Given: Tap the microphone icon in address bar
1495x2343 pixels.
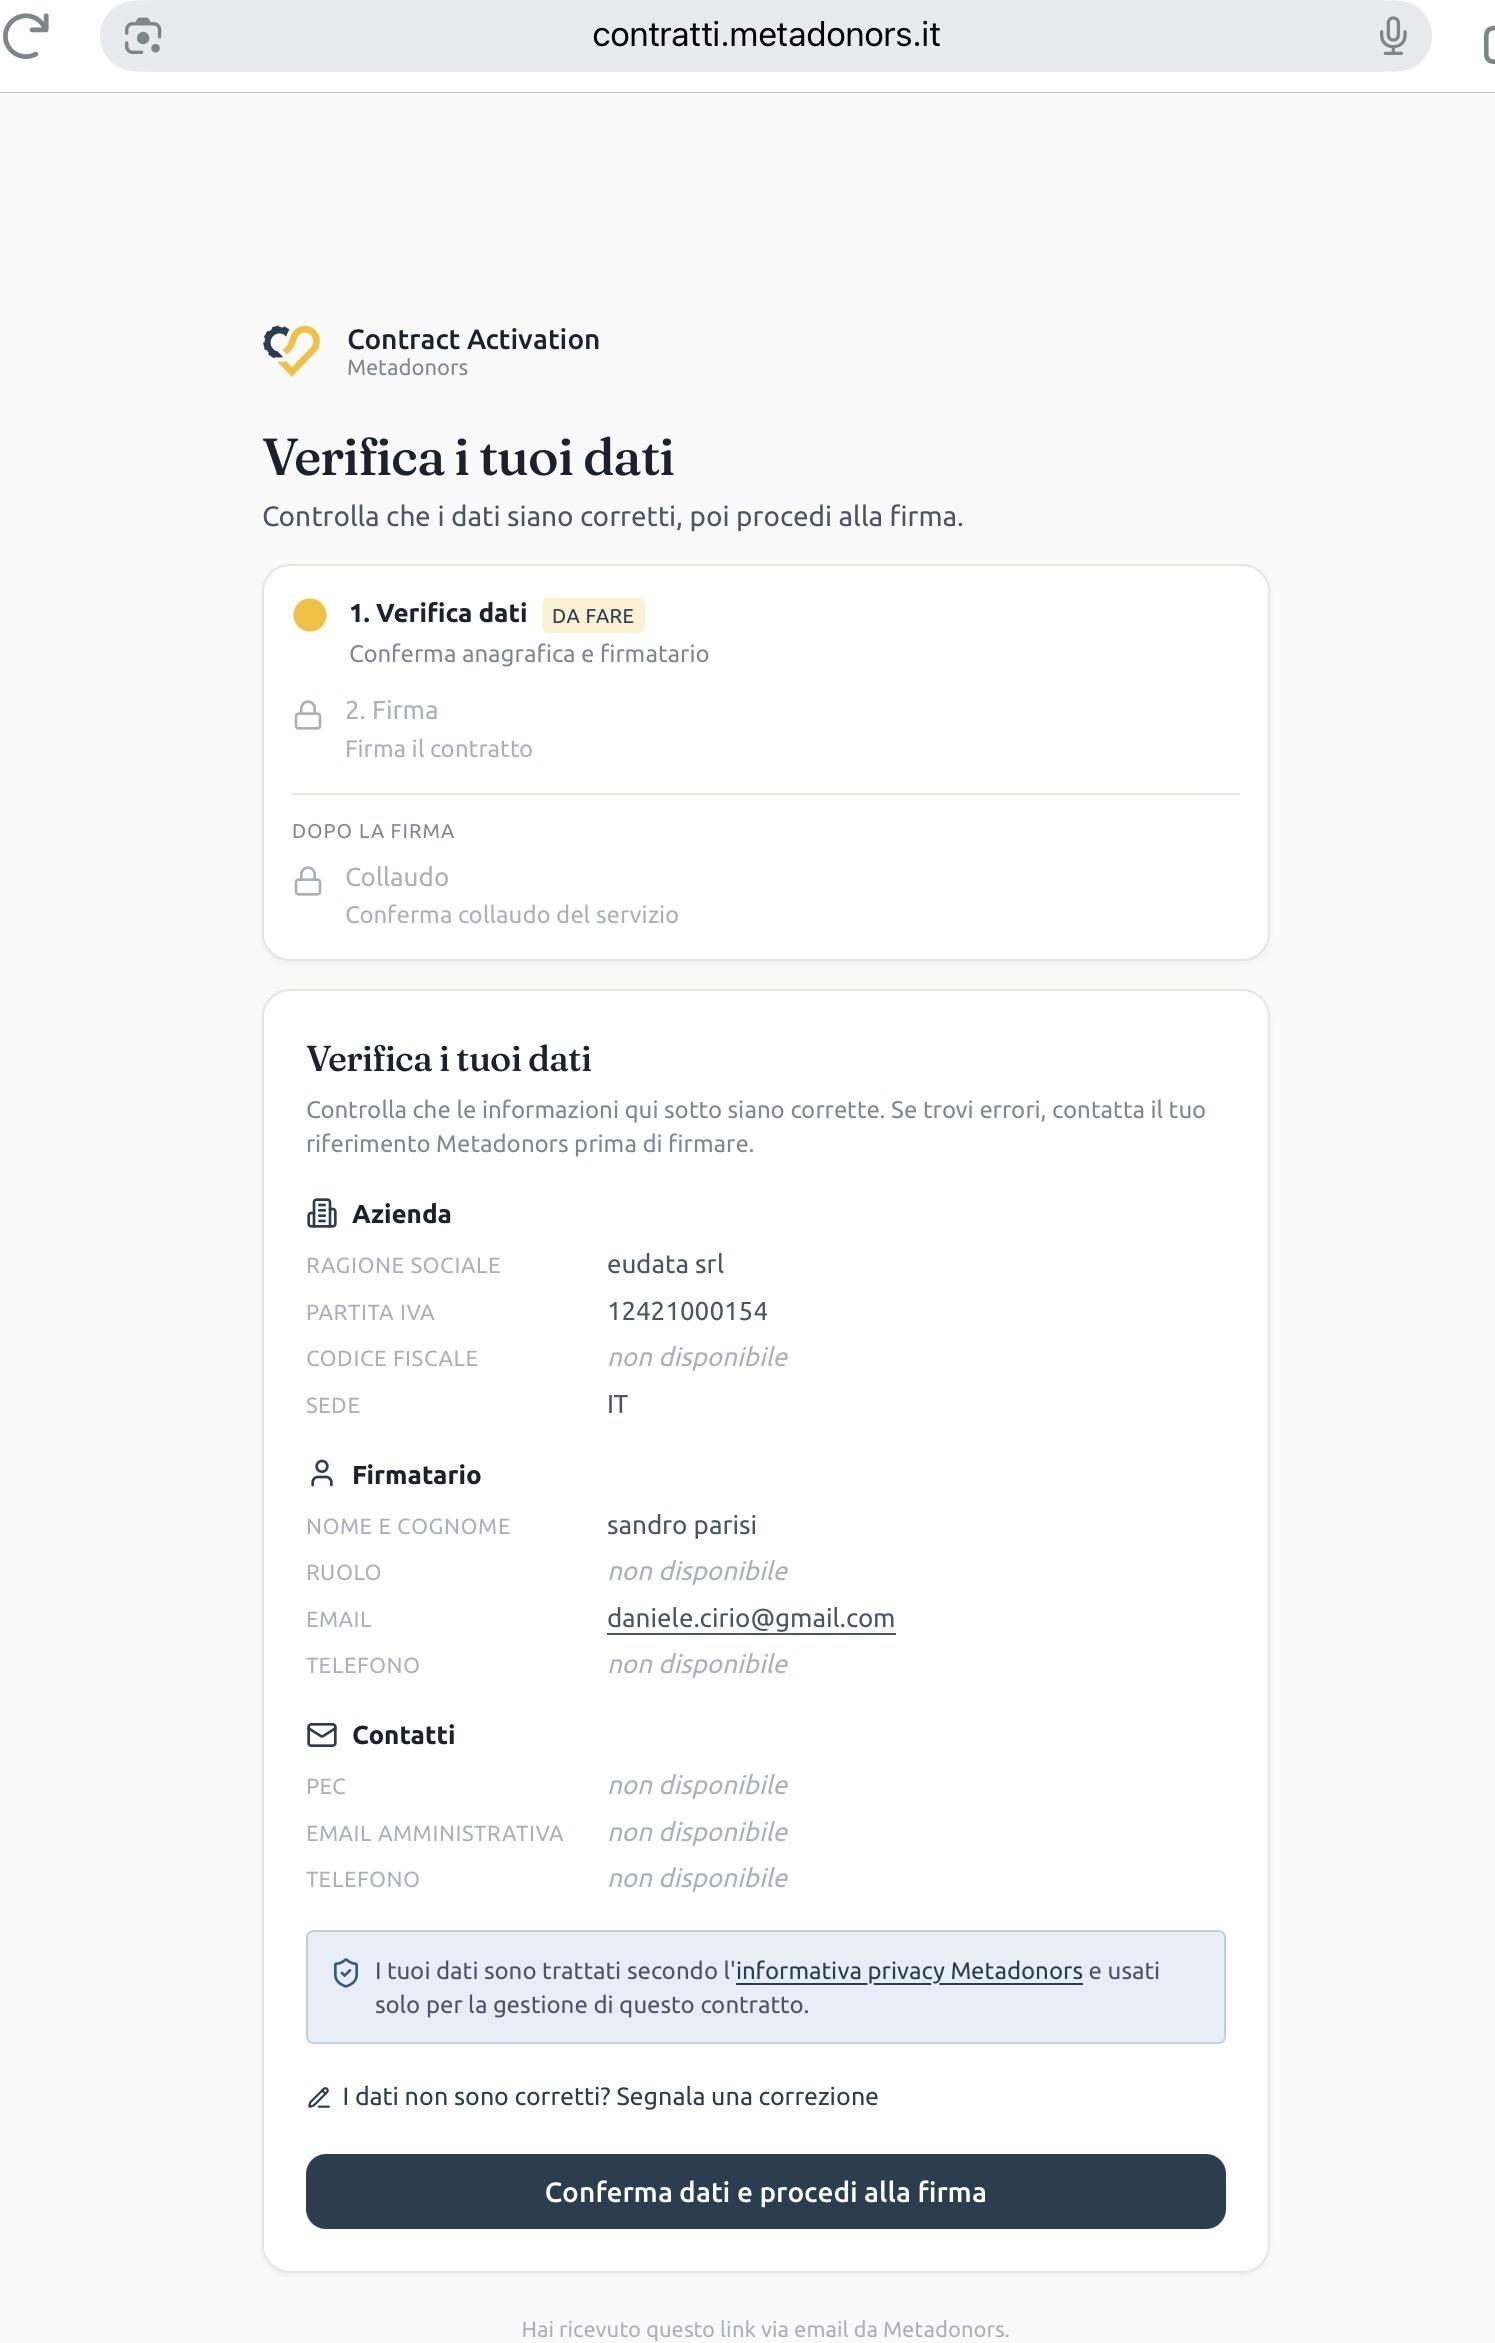Looking at the screenshot, I should [1392, 36].
